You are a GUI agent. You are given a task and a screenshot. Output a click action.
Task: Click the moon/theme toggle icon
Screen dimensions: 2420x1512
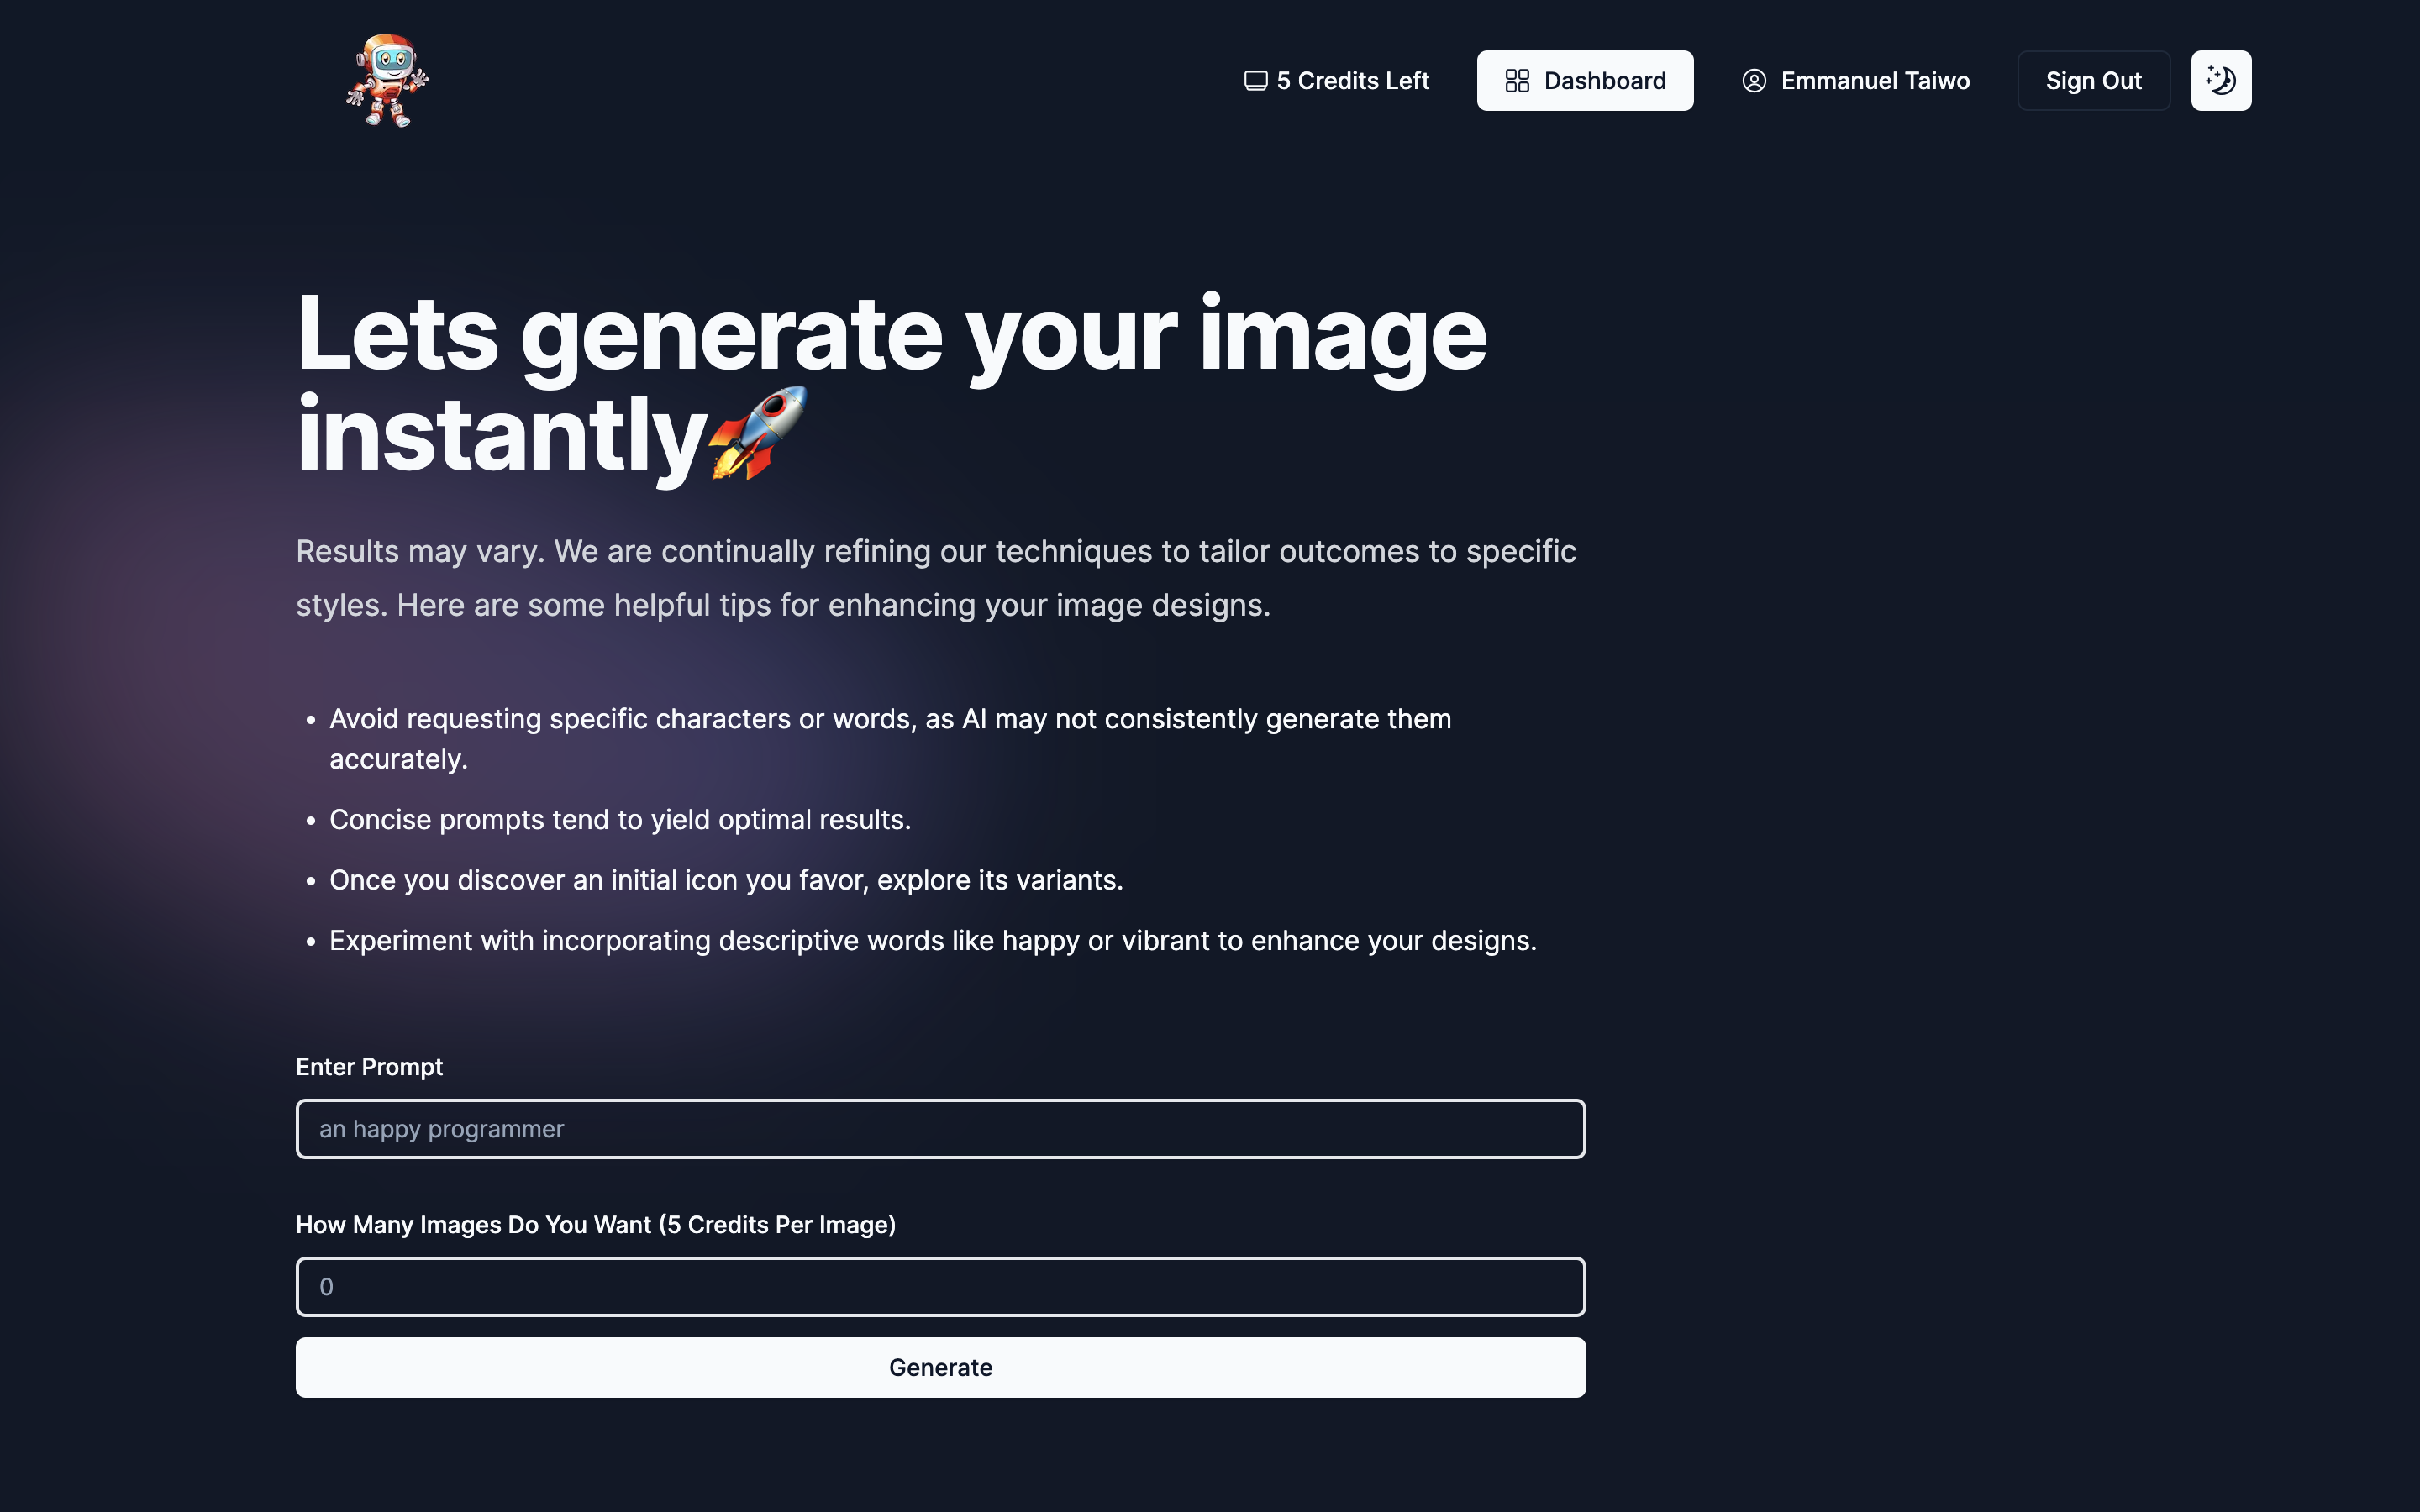point(2222,80)
